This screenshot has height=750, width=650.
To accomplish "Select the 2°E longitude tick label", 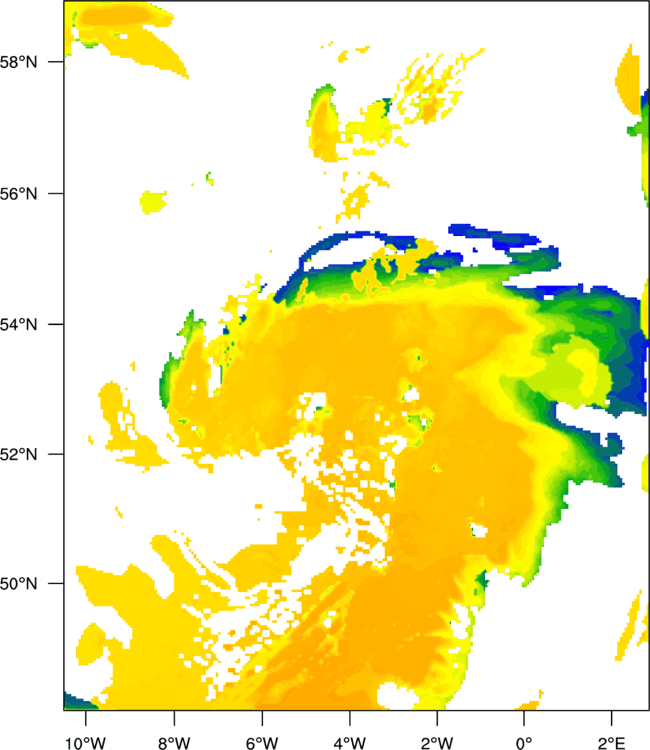I will click(612, 741).
